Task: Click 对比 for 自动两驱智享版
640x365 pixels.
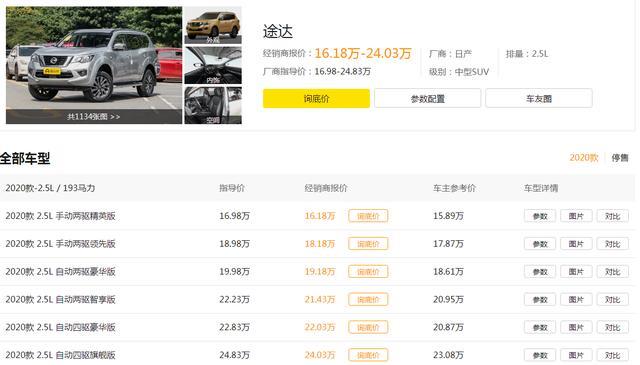Action: (612, 299)
